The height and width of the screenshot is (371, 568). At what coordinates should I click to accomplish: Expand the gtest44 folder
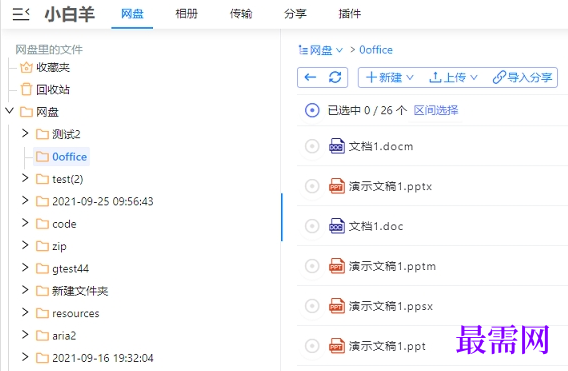(25, 268)
